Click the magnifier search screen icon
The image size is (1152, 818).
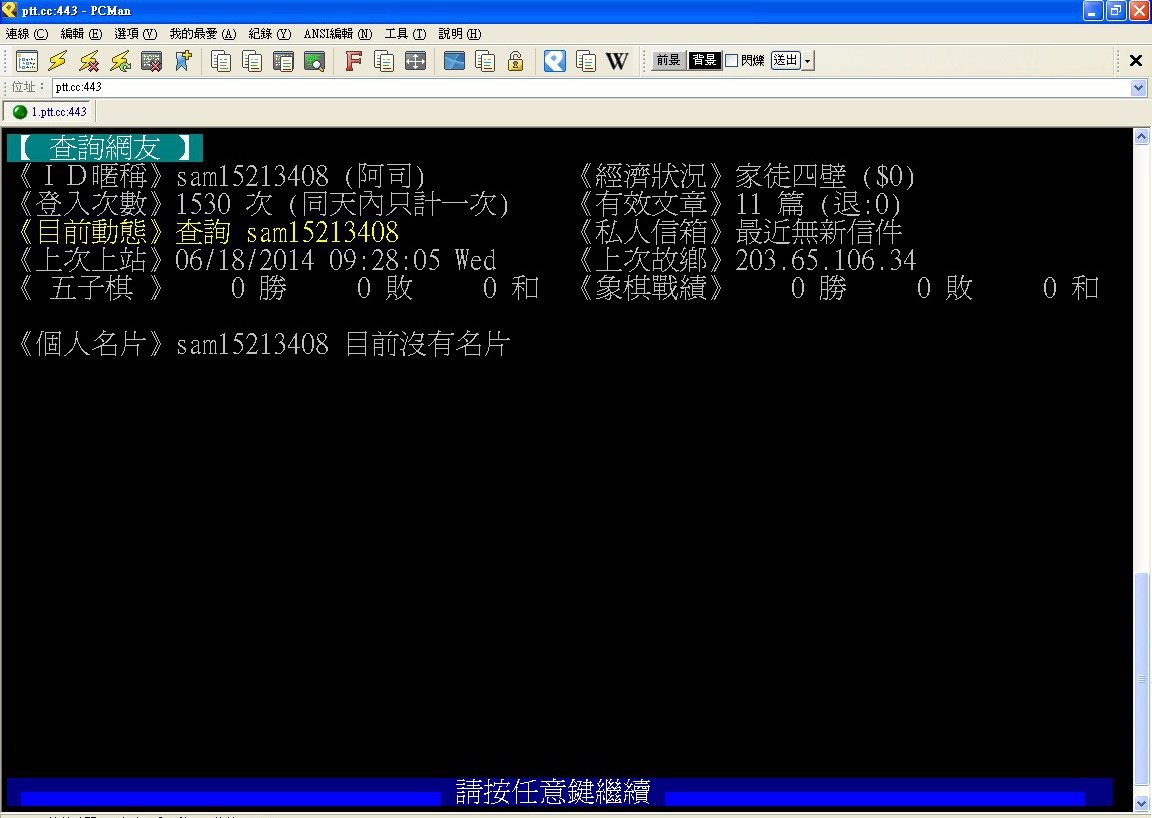(314, 61)
